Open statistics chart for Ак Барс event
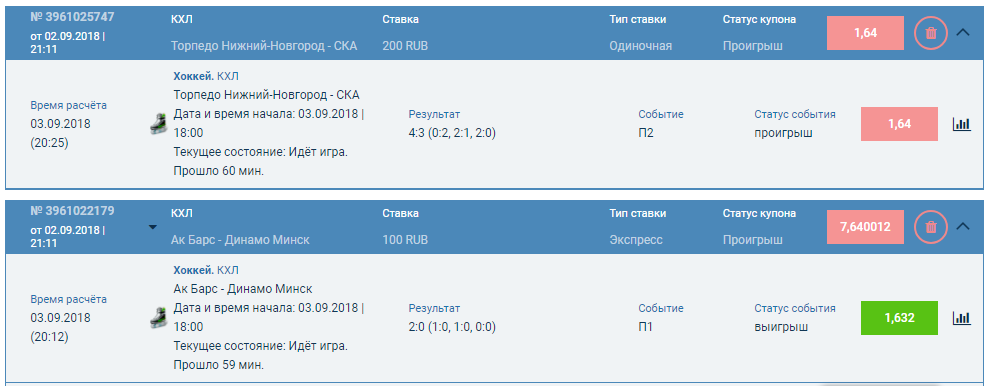 pos(962,318)
